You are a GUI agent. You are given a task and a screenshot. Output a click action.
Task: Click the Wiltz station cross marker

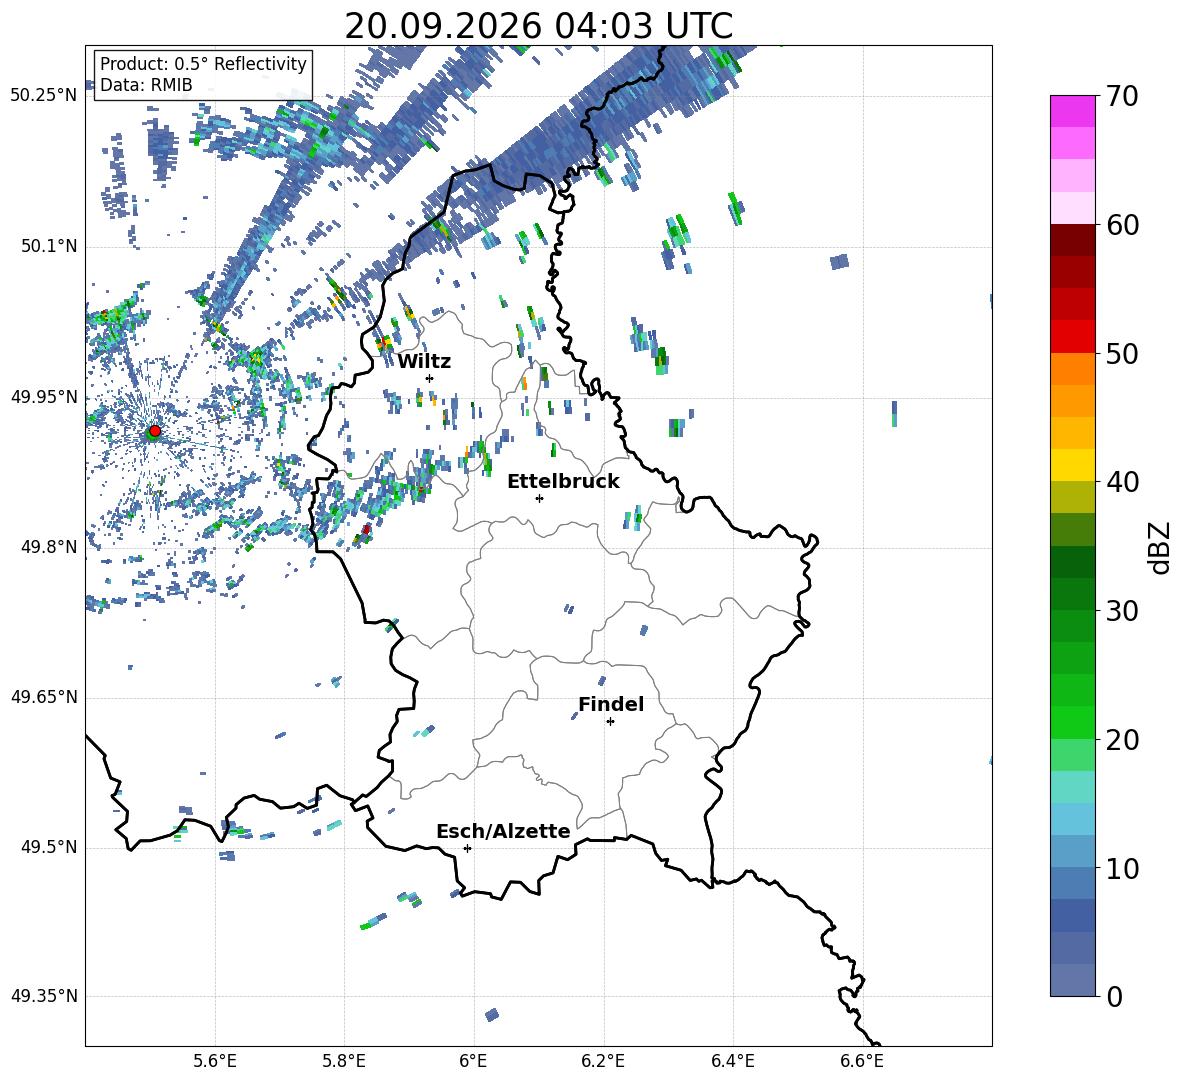click(x=430, y=378)
